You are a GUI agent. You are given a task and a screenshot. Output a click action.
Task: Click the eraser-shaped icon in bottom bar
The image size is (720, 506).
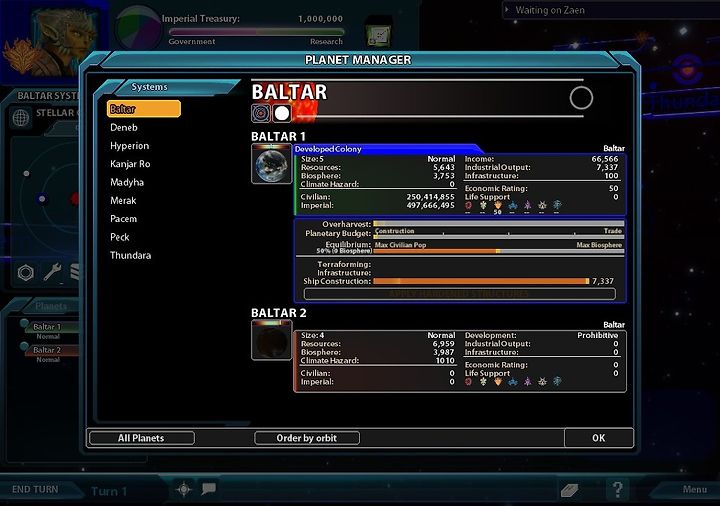tap(569, 490)
